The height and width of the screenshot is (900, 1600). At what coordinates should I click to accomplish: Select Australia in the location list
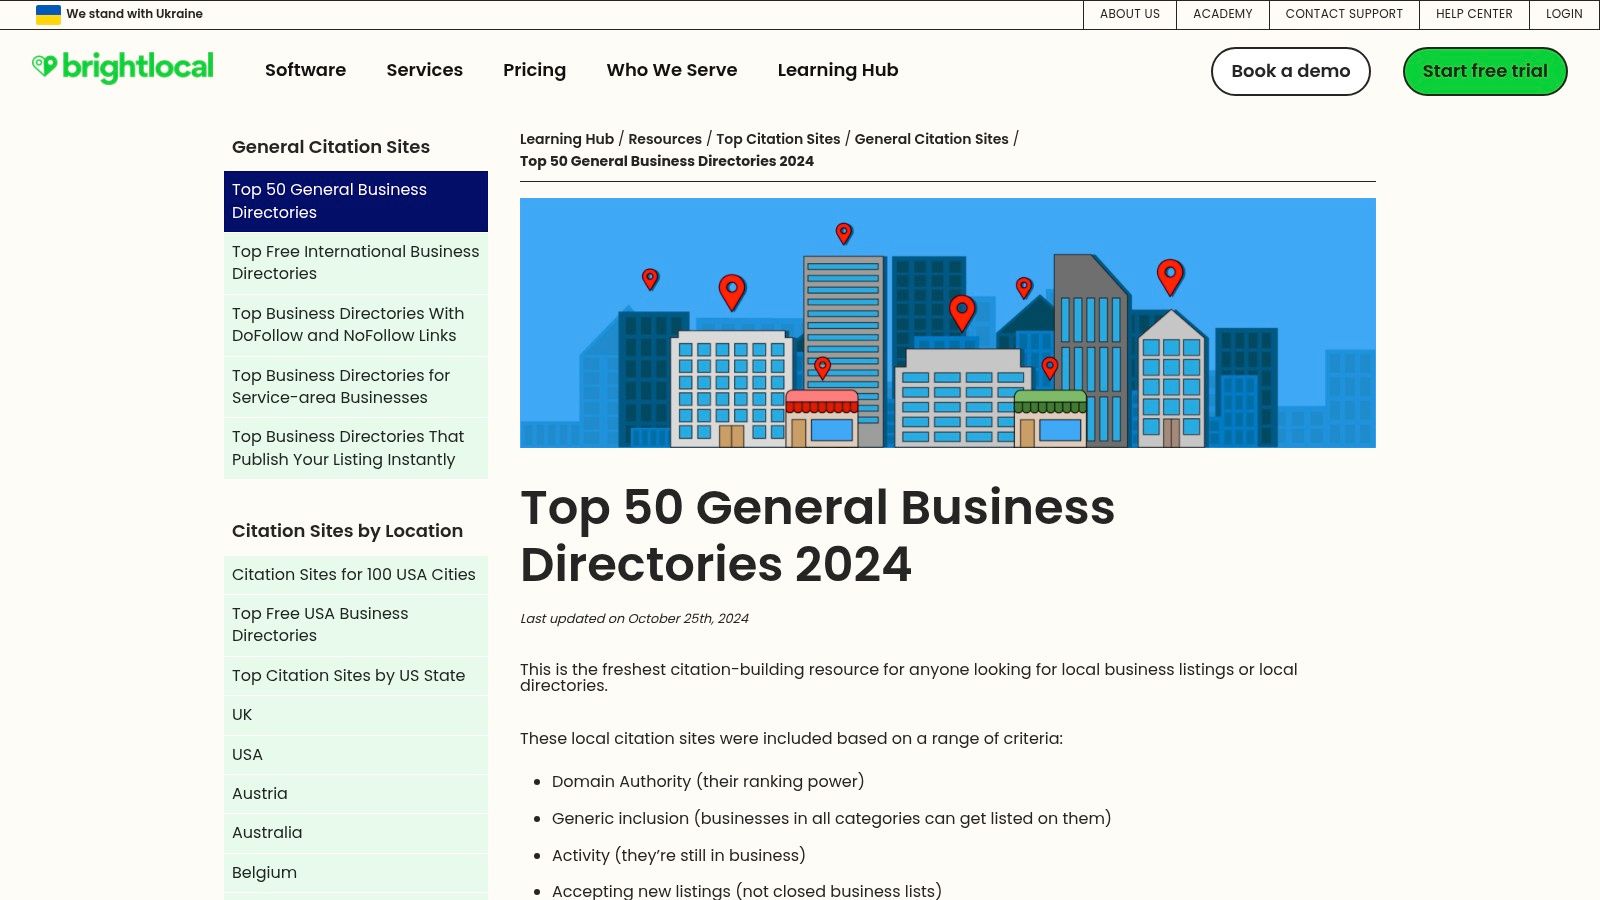(x=356, y=833)
